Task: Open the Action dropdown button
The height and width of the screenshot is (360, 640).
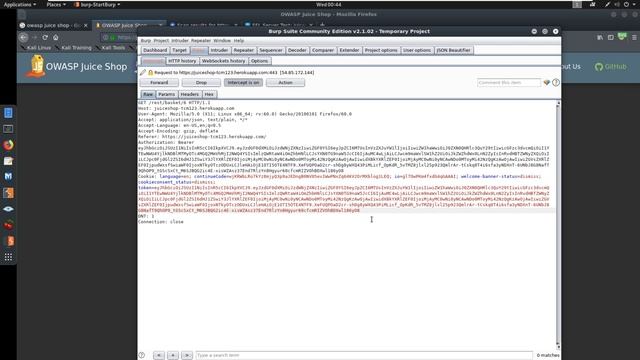Action: click(285, 82)
